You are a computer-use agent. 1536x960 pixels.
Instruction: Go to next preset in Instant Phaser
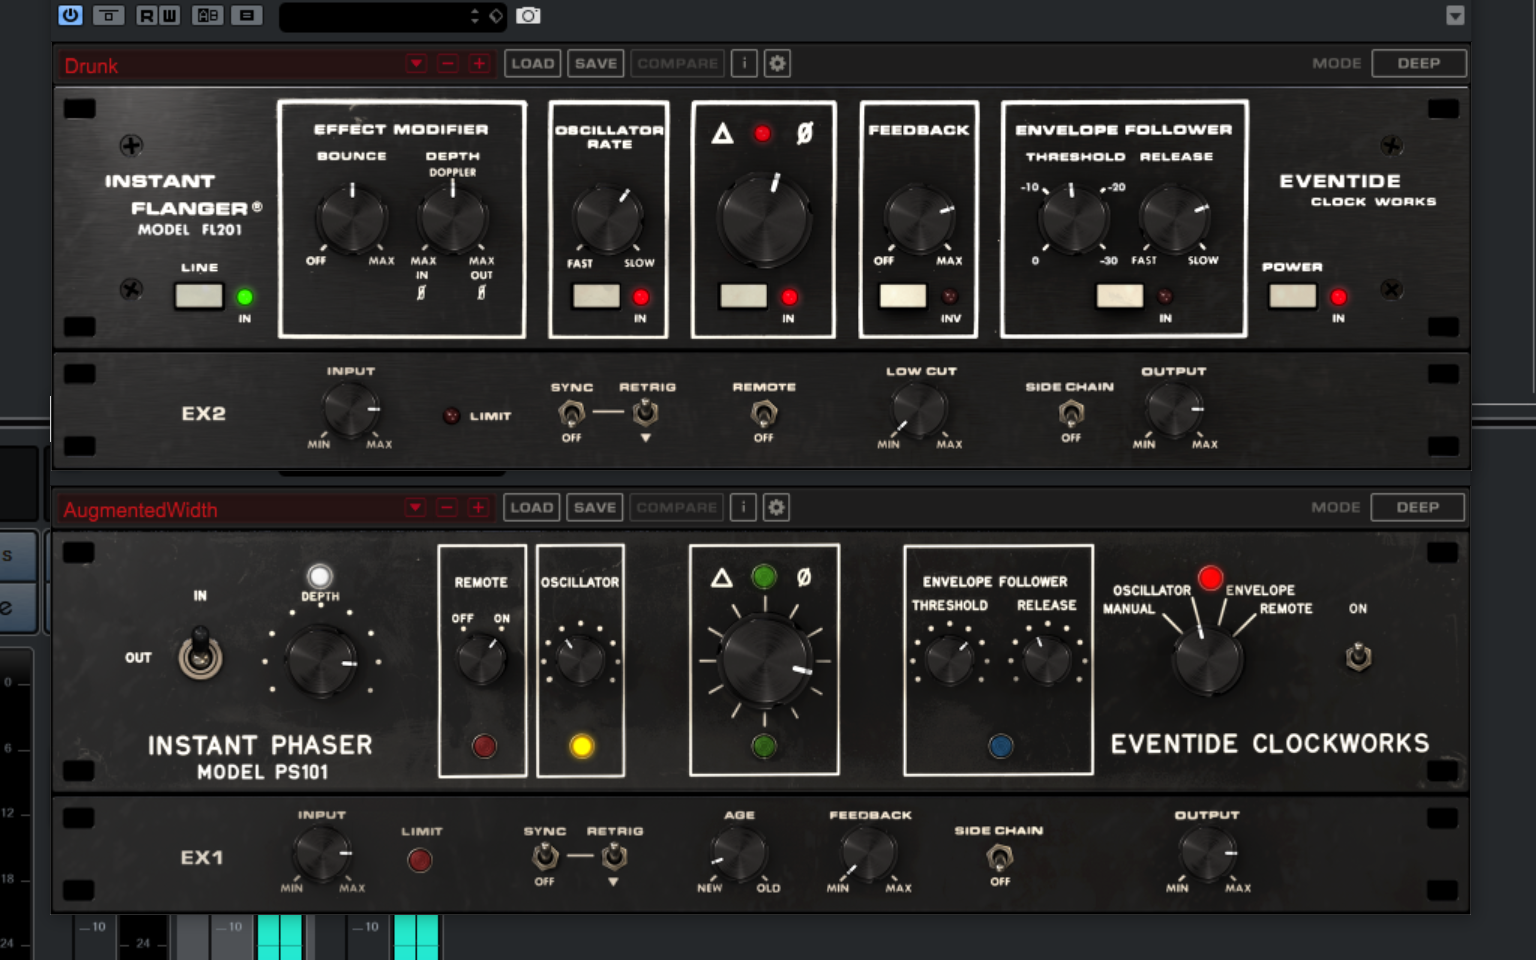(x=479, y=508)
